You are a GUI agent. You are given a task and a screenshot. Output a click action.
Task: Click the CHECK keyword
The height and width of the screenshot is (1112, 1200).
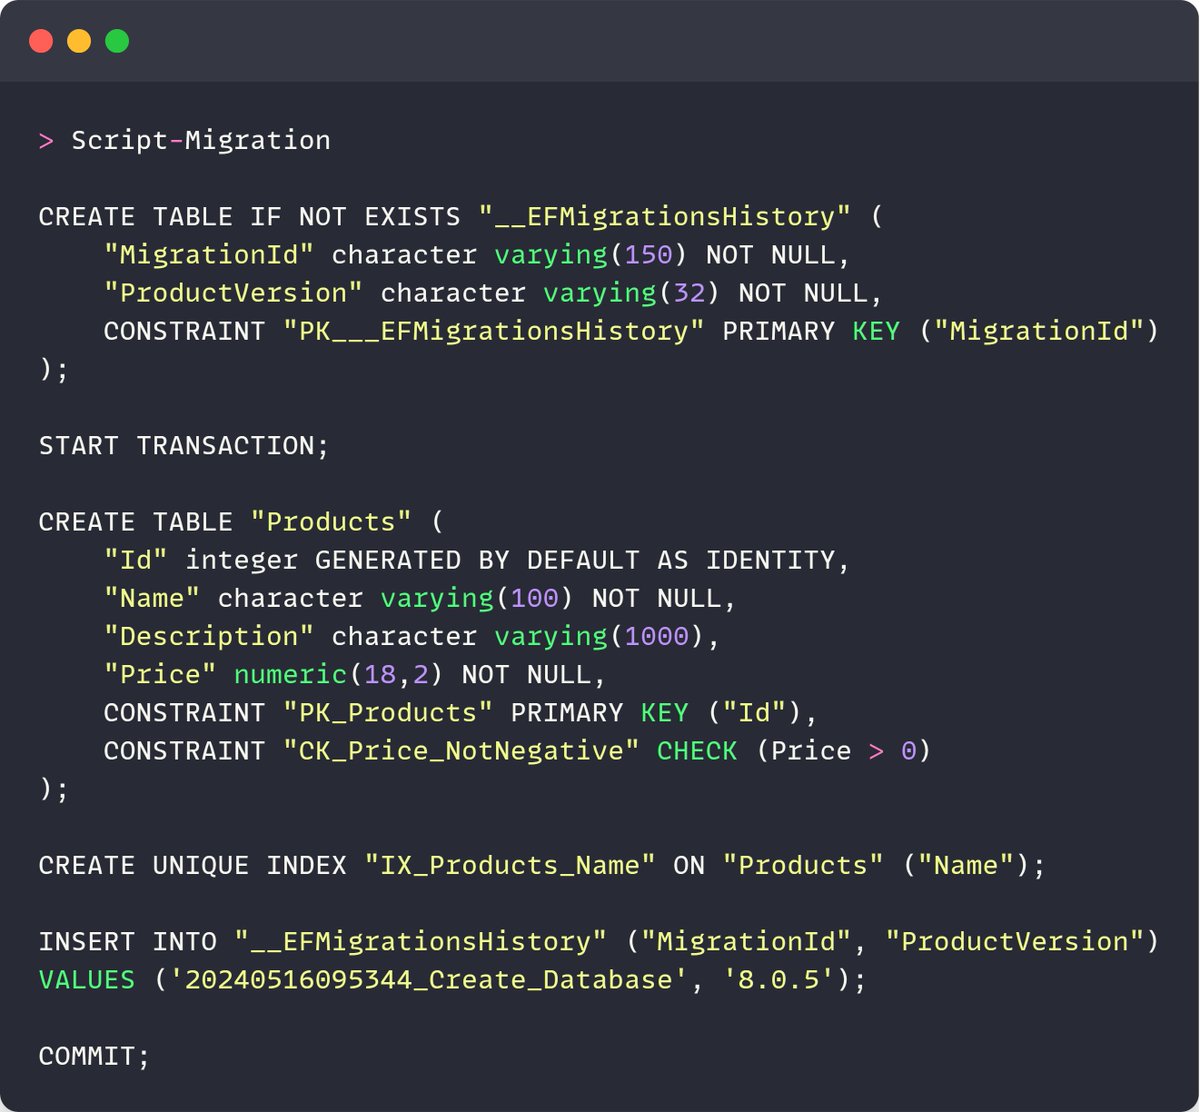pyautogui.click(x=697, y=750)
